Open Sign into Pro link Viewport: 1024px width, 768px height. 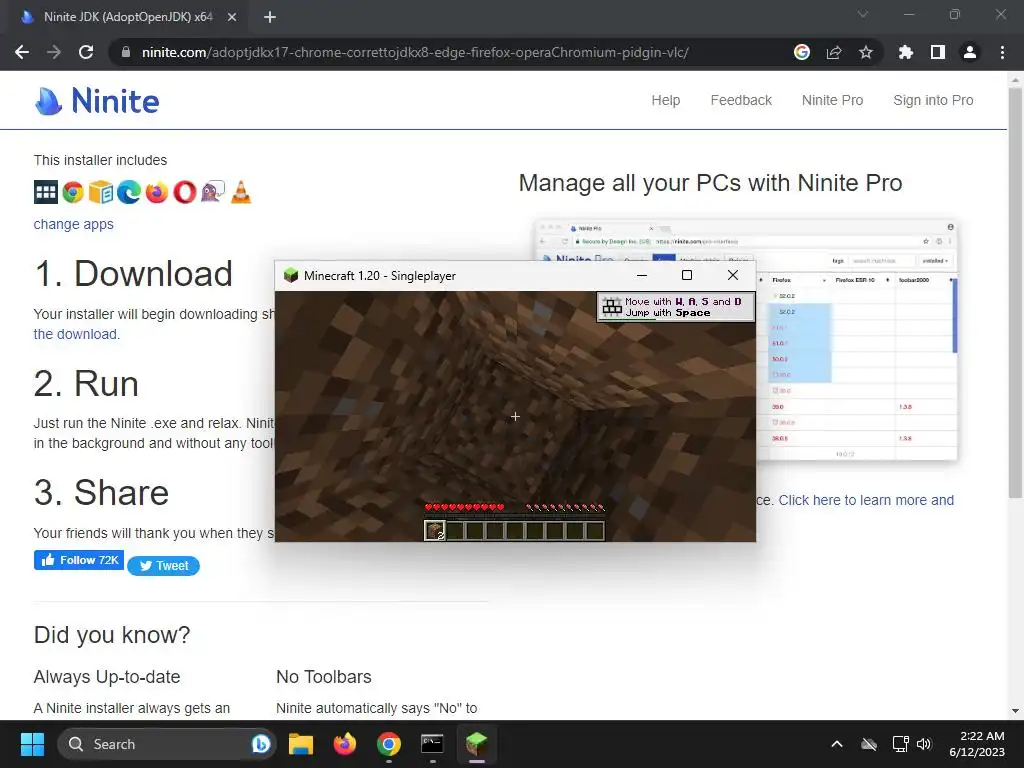click(933, 101)
